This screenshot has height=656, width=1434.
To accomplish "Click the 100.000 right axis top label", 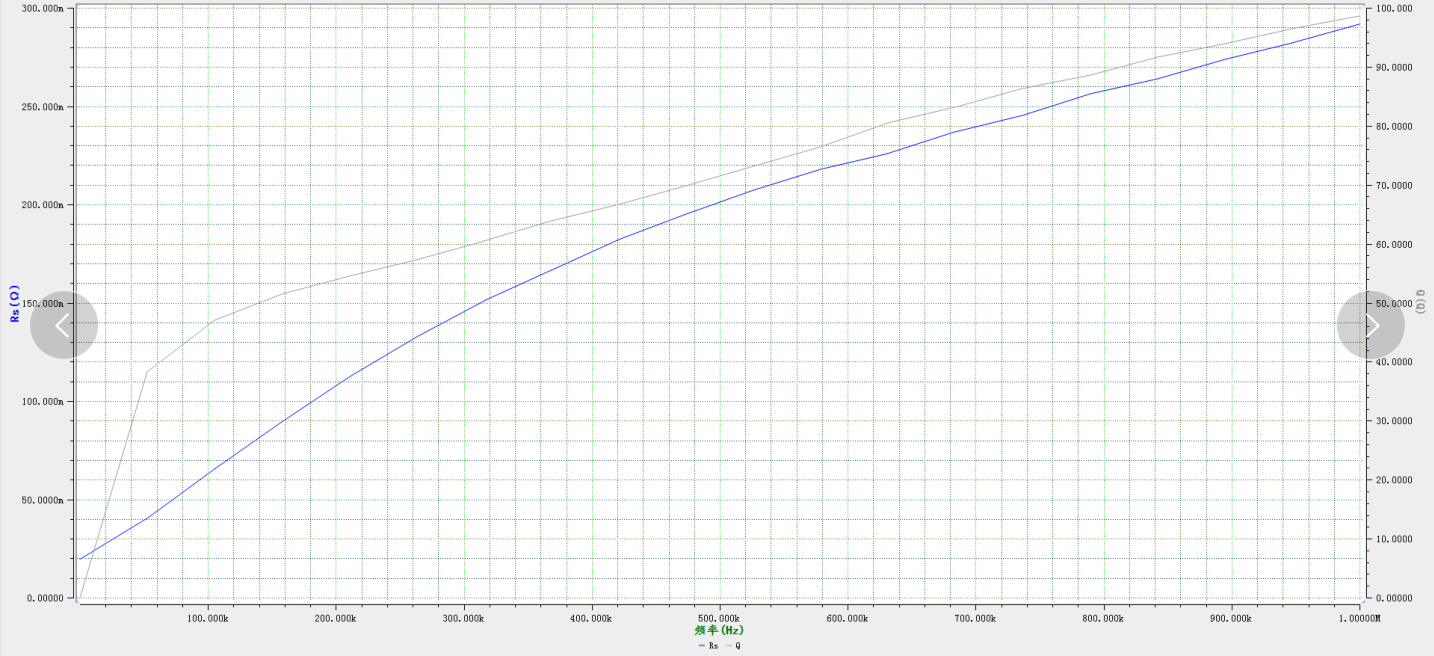I will (1393, 9).
